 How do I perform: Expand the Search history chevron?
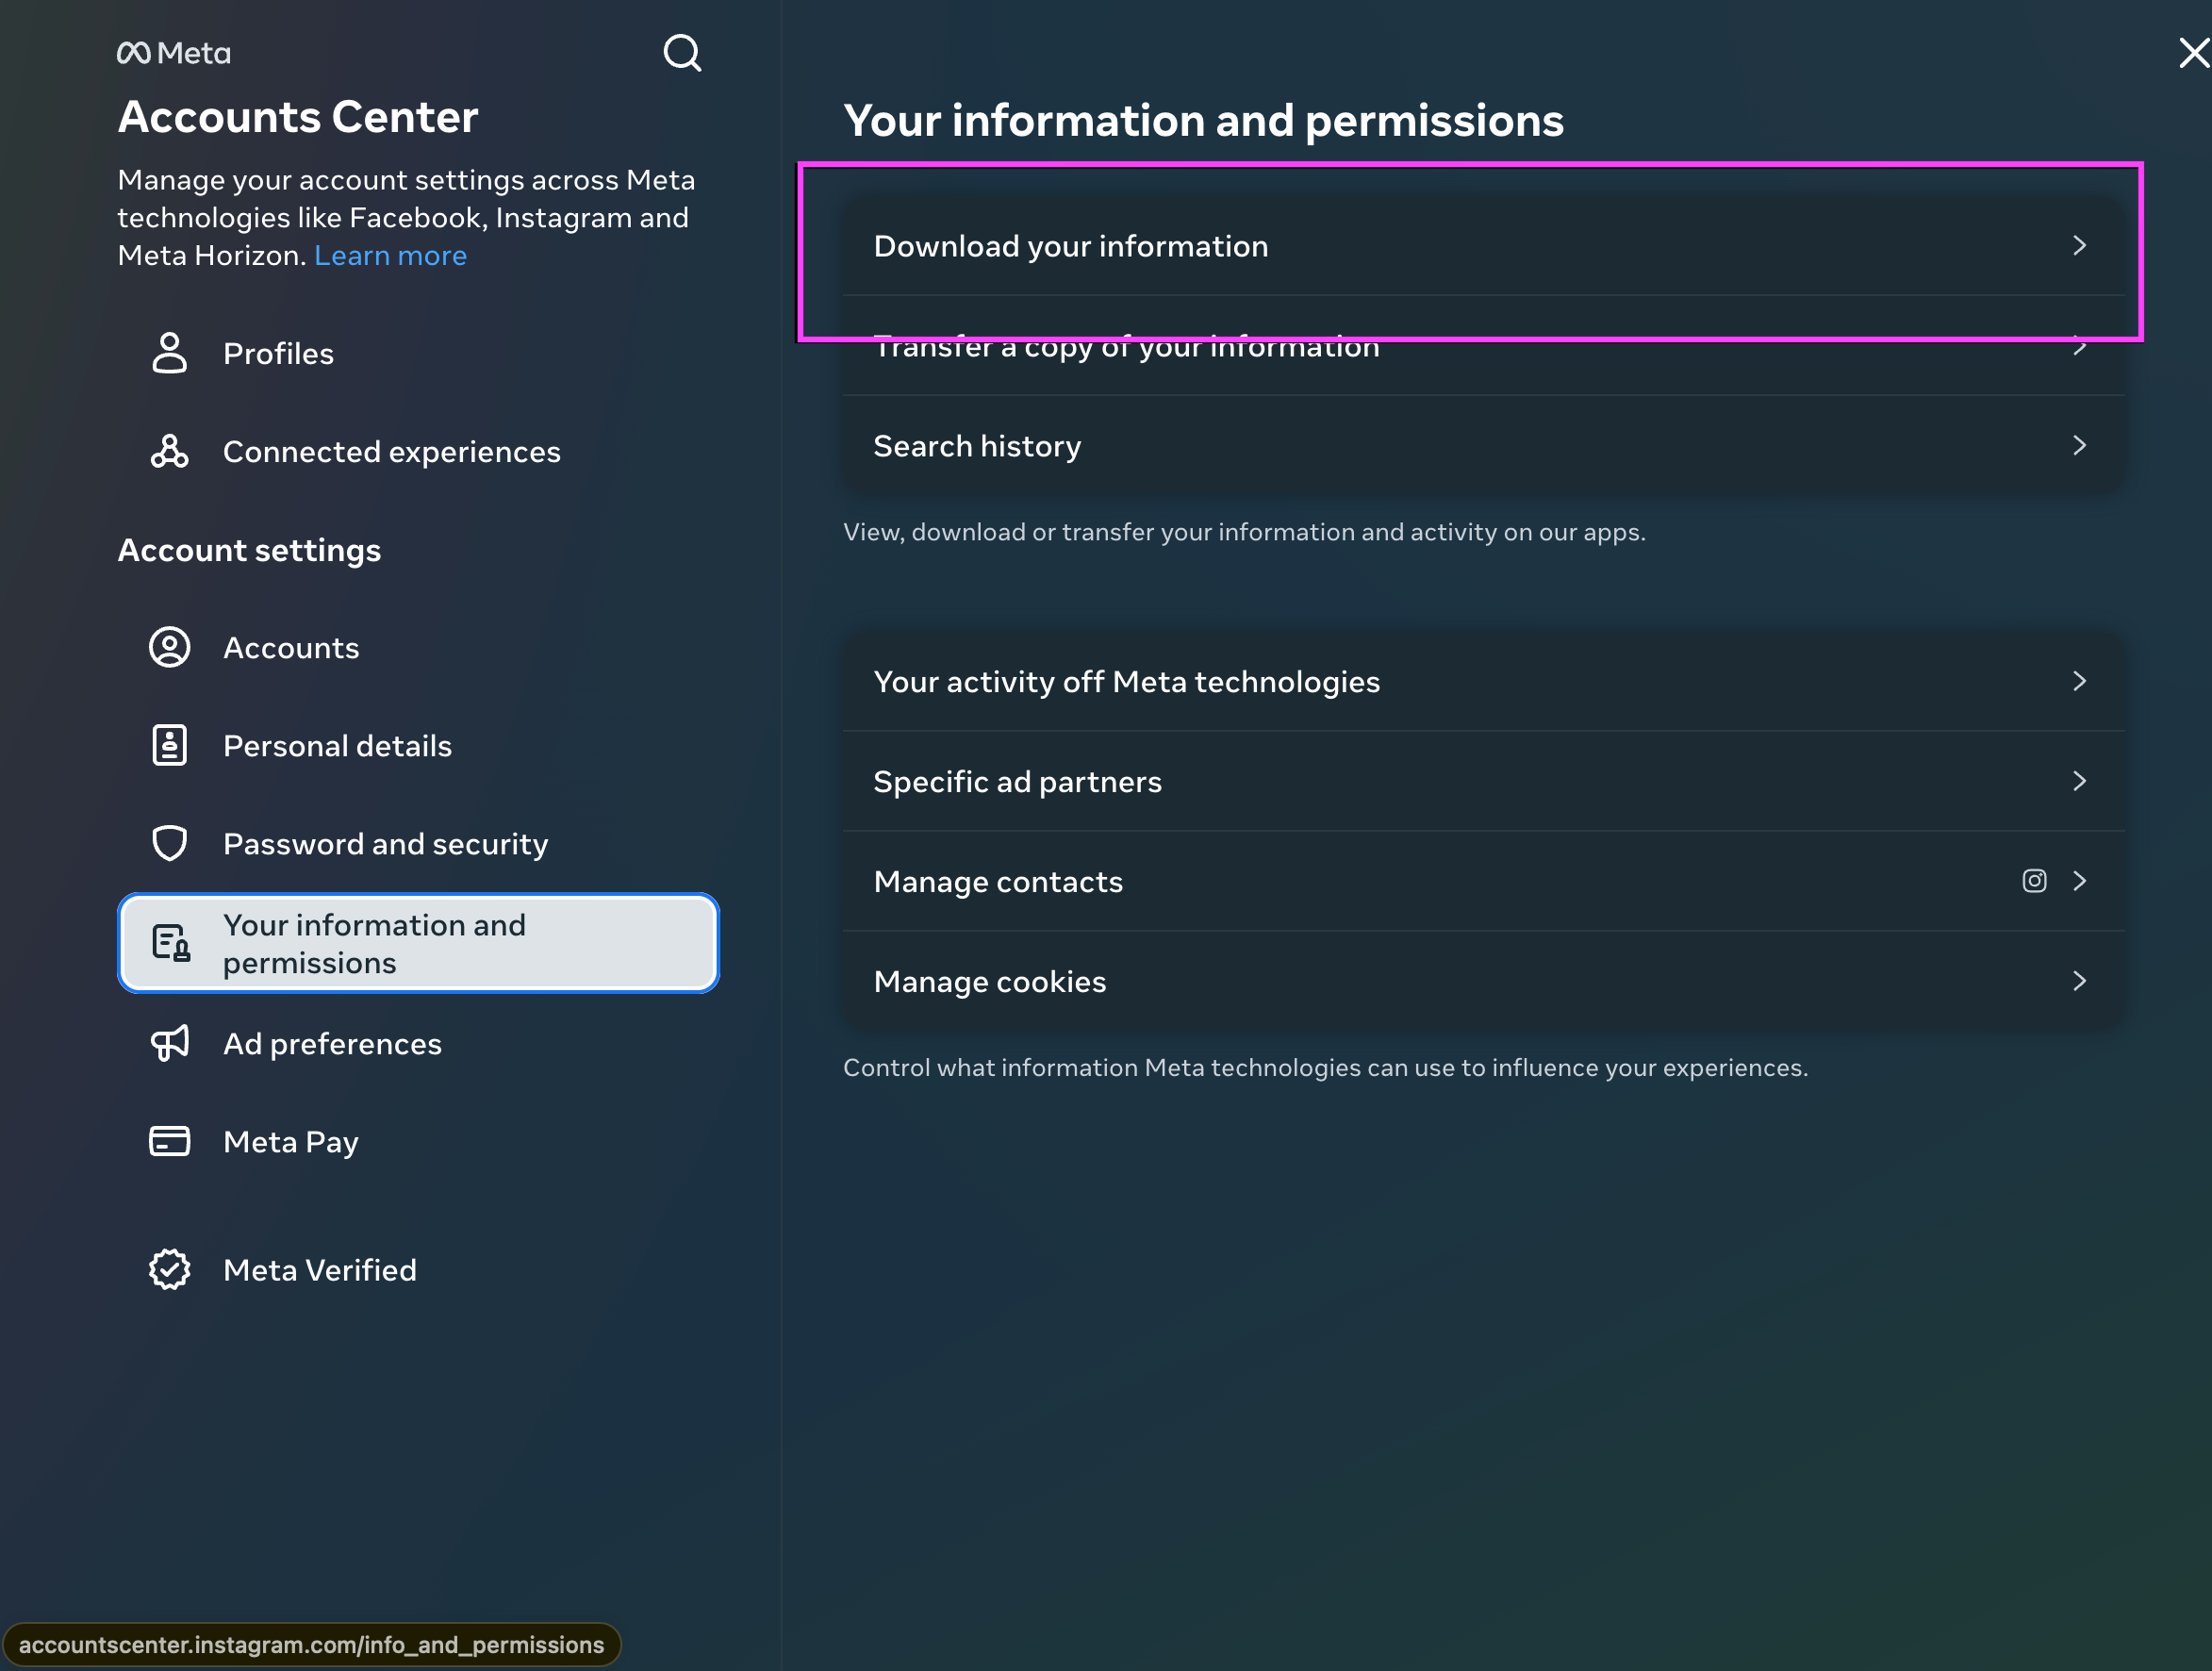point(2079,445)
